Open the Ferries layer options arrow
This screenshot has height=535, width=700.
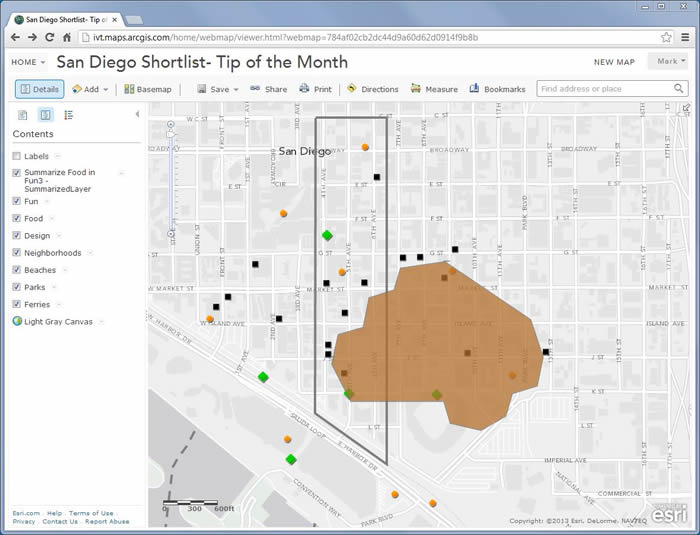[x=59, y=305]
